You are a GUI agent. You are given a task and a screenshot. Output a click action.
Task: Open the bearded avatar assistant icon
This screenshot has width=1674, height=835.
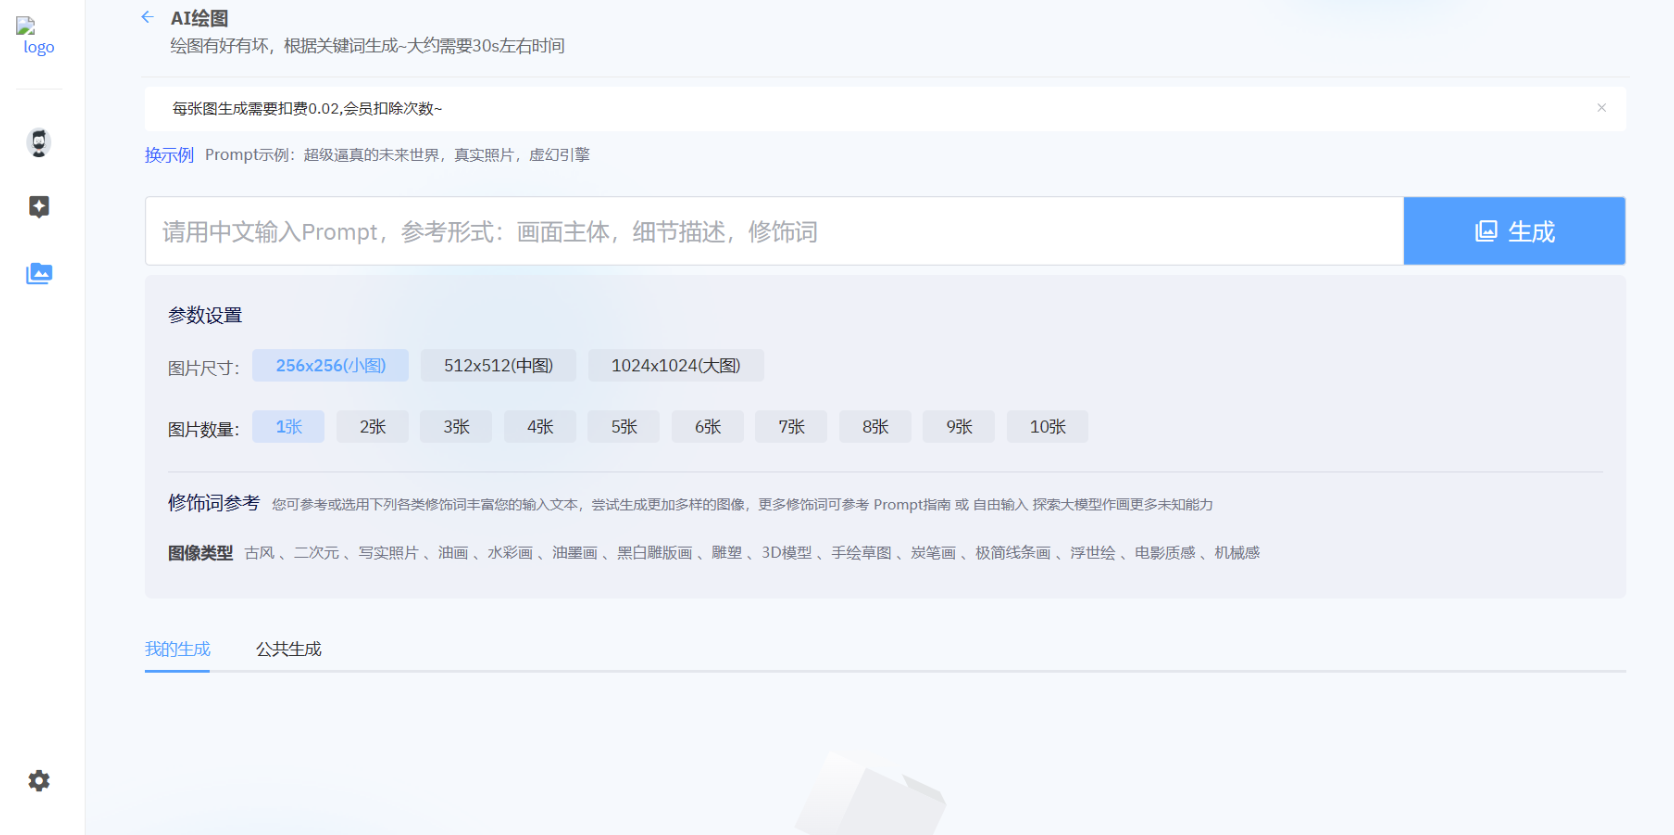click(39, 143)
